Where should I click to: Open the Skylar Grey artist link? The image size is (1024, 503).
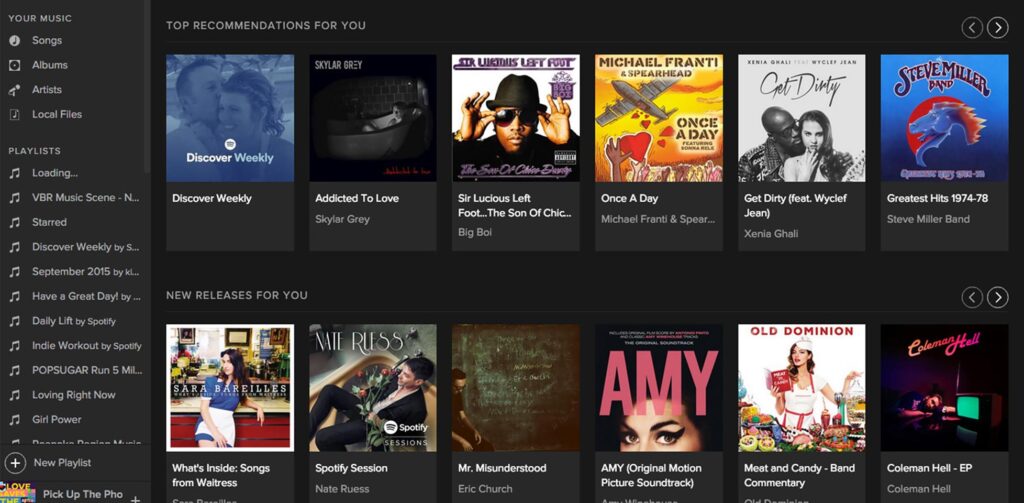point(342,219)
